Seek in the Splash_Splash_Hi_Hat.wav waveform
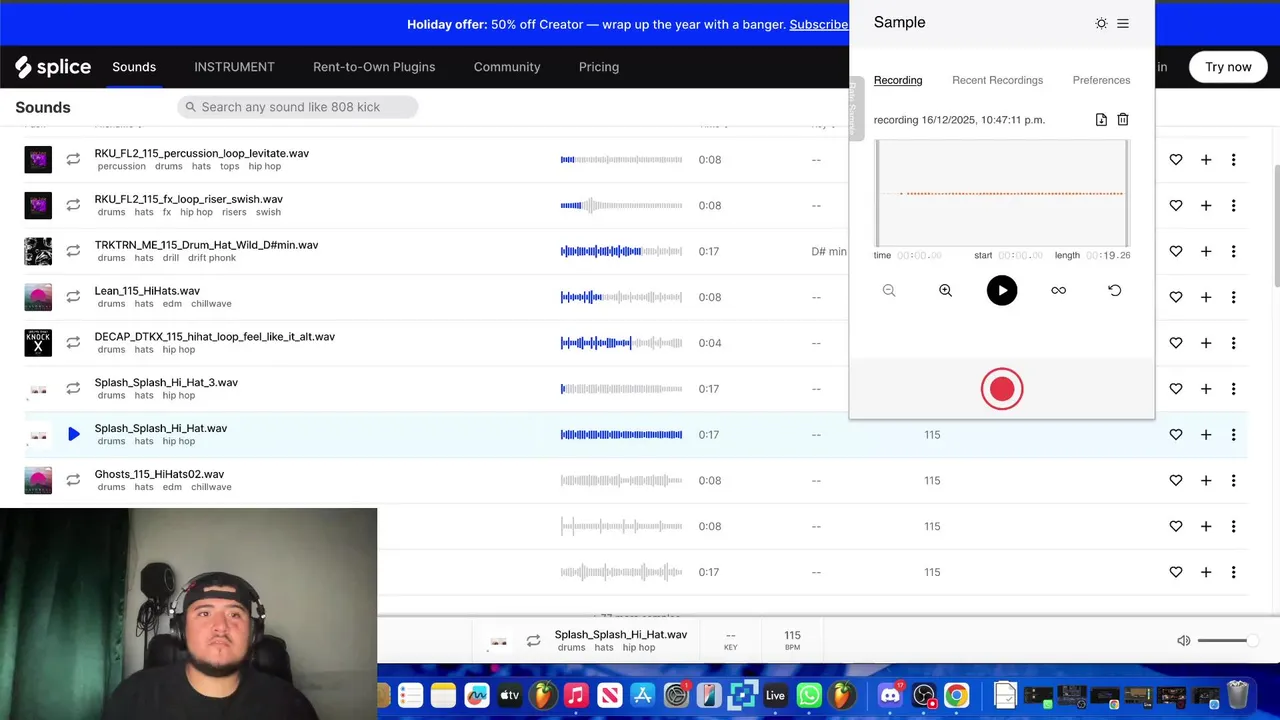The height and width of the screenshot is (720, 1280). pos(621,434)
